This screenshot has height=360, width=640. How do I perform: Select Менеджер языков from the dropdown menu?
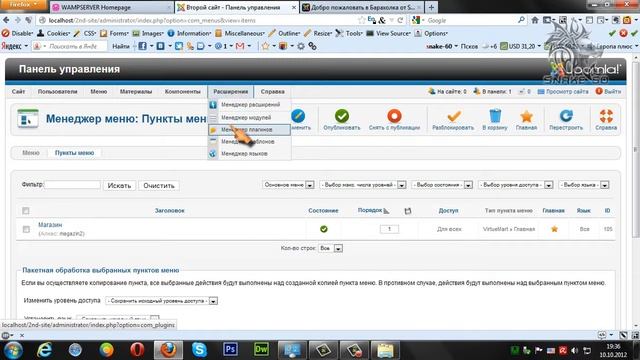pyautogui.click(x=244, y=154)
